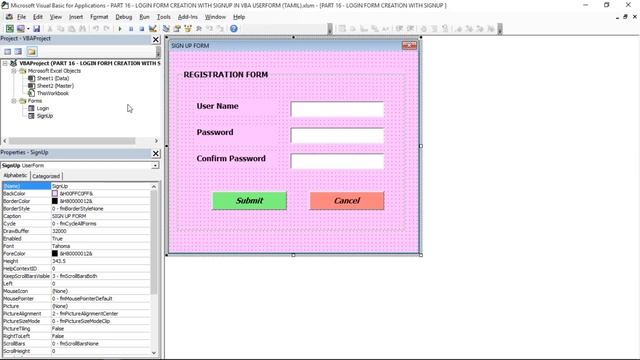
Task: Click the Project tree horizontal scrollbar right arrow
Action: tap(156, 141)
